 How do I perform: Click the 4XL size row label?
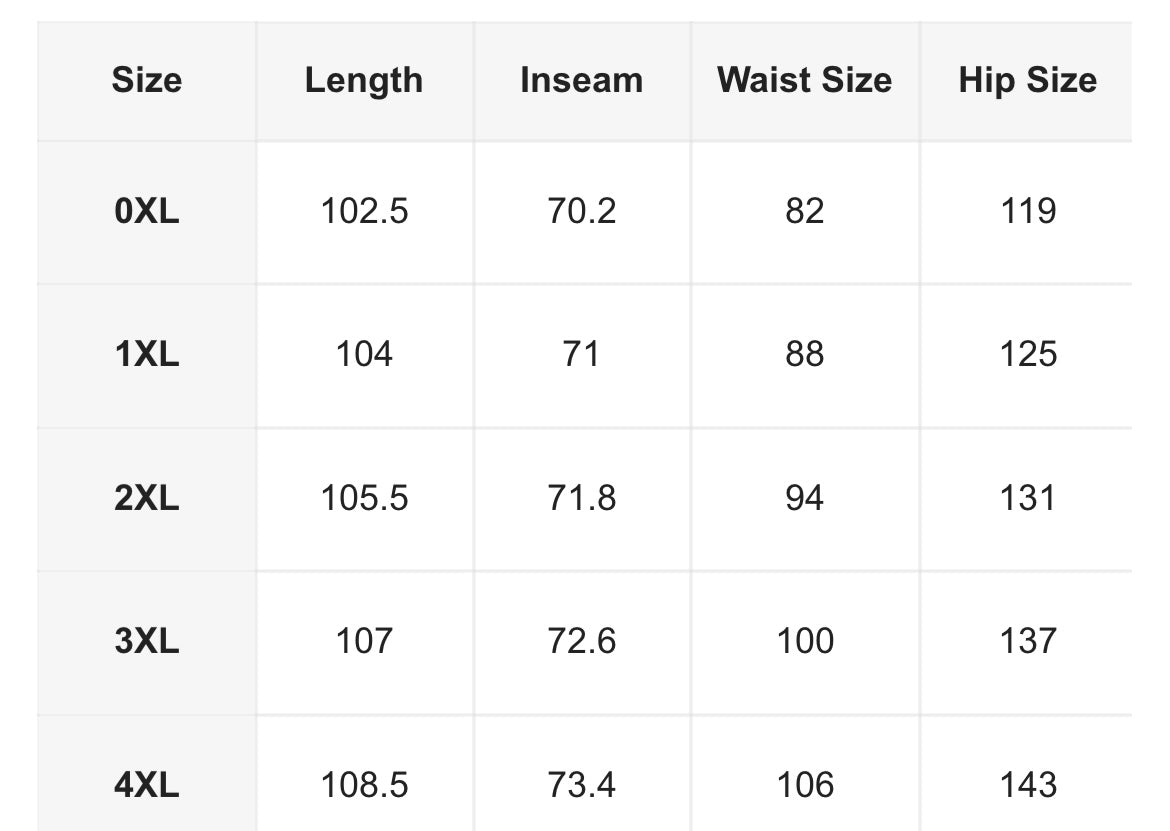(x=147, y=785)
